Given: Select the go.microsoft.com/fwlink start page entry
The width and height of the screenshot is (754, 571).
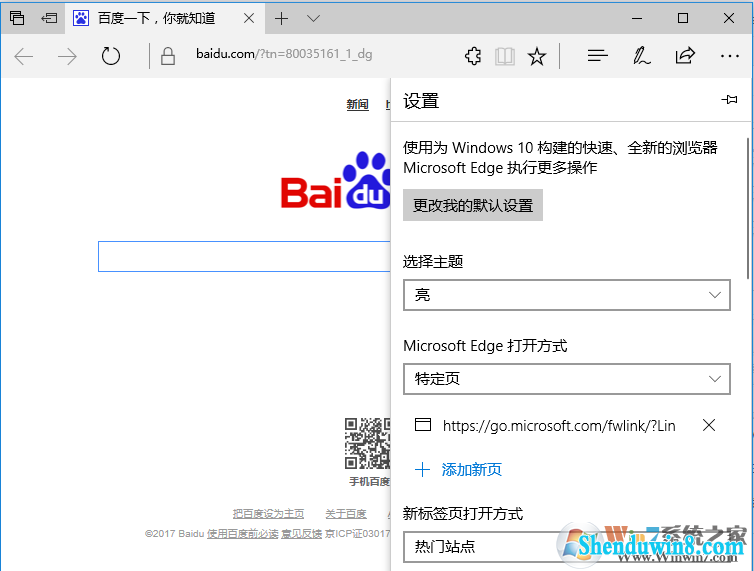Looking at the screenshot, I should 545,426.
